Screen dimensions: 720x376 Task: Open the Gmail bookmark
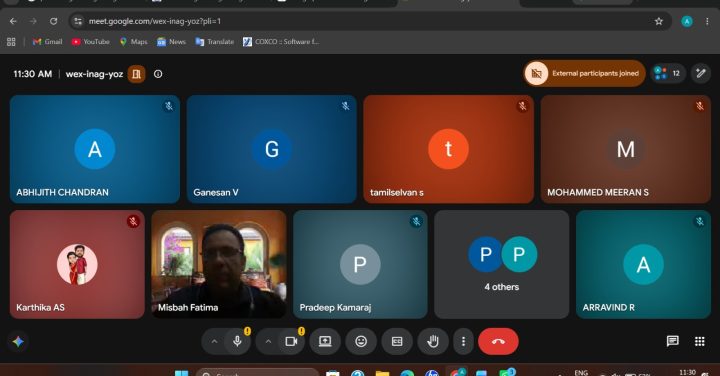point(47,42)
